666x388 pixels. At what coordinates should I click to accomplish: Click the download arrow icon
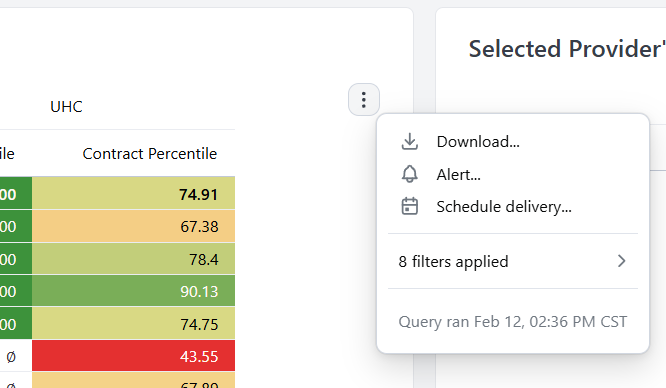pos(409,142)
